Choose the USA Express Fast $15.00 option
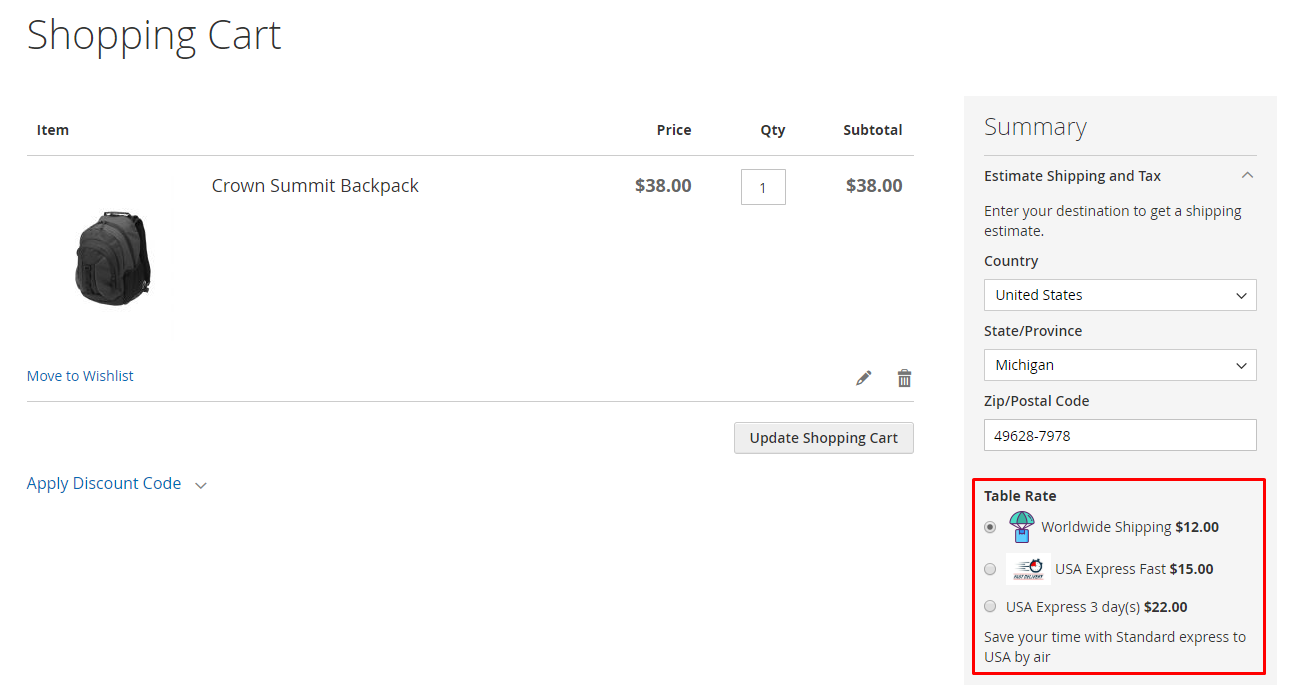The image size is (1302, 685). (990, 569)
